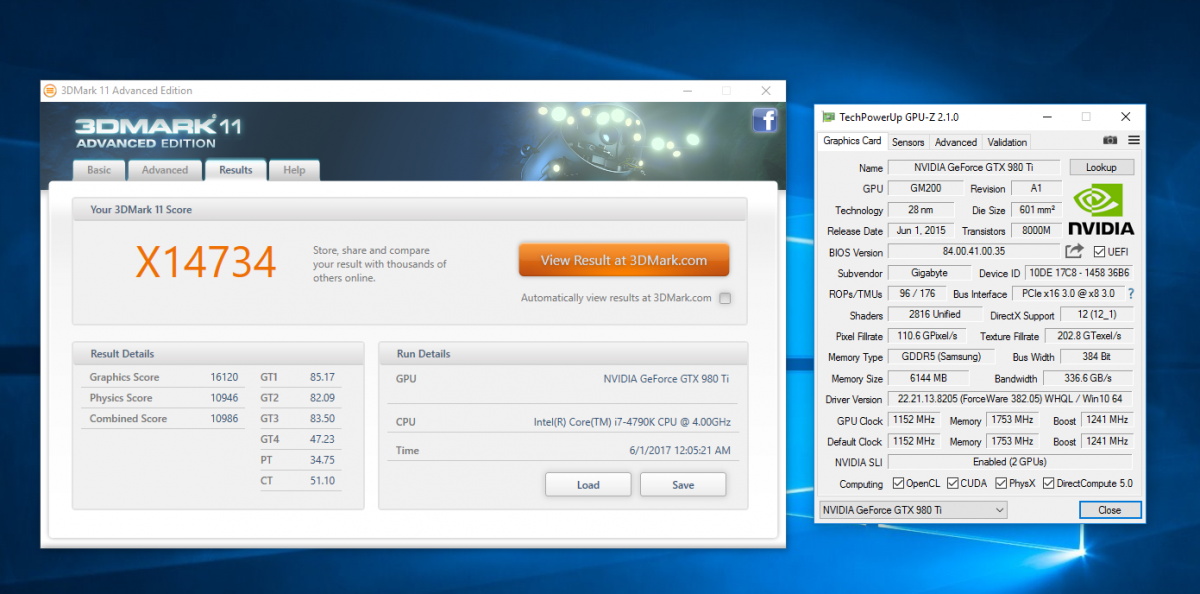Click the X14734 score text
Screen dimensions: 1200x594
pyautogui.click(x=205, y=262)
